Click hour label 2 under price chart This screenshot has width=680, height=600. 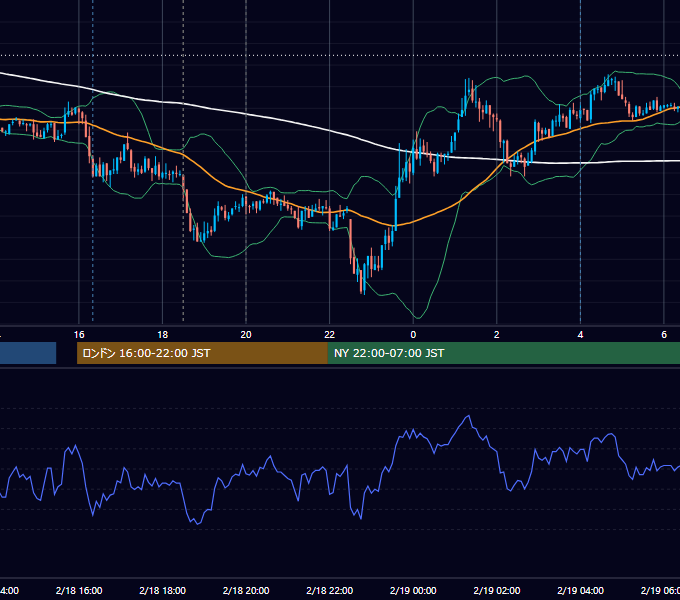(497, 334)
